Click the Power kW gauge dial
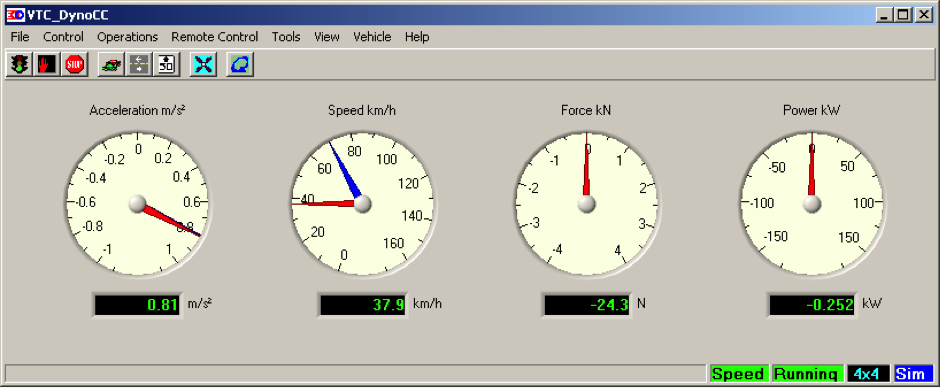Viewport: 941px width, 388px height. tap(811, 204)
